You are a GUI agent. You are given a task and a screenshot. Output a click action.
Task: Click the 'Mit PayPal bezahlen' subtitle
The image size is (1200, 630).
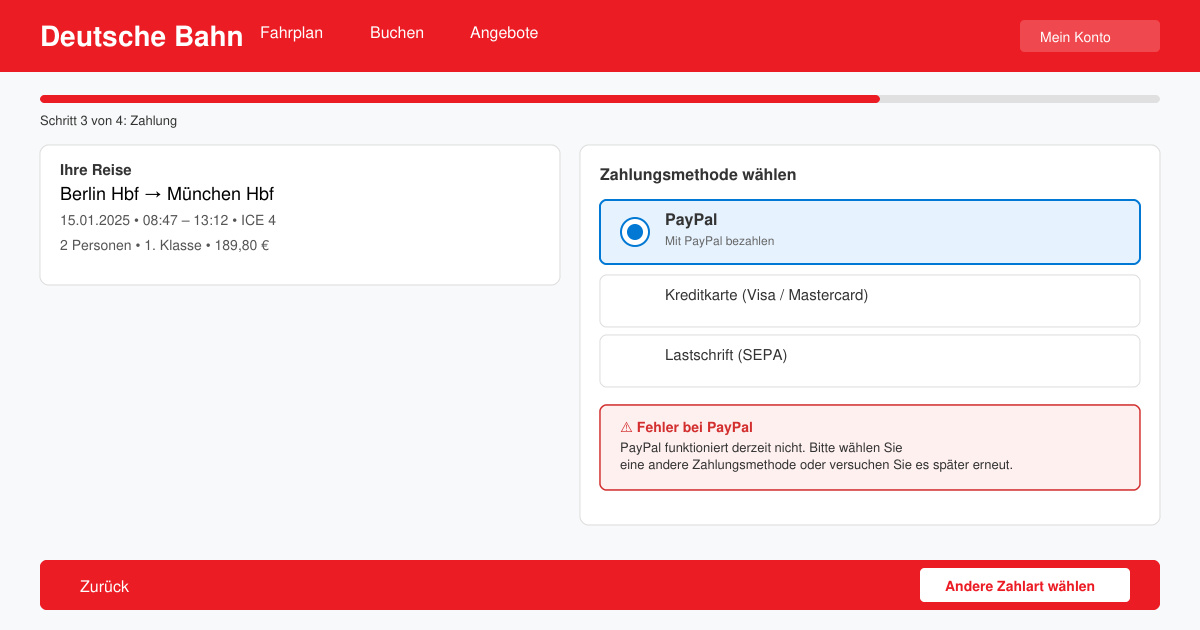tap(719, 241)
